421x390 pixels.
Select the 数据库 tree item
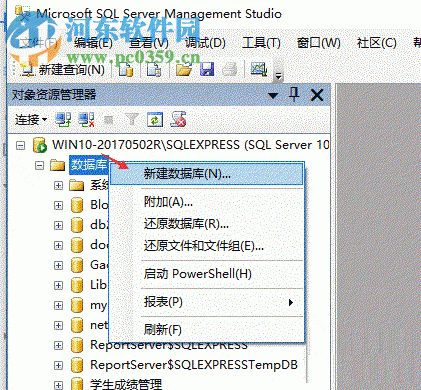[x=89, y=165]
